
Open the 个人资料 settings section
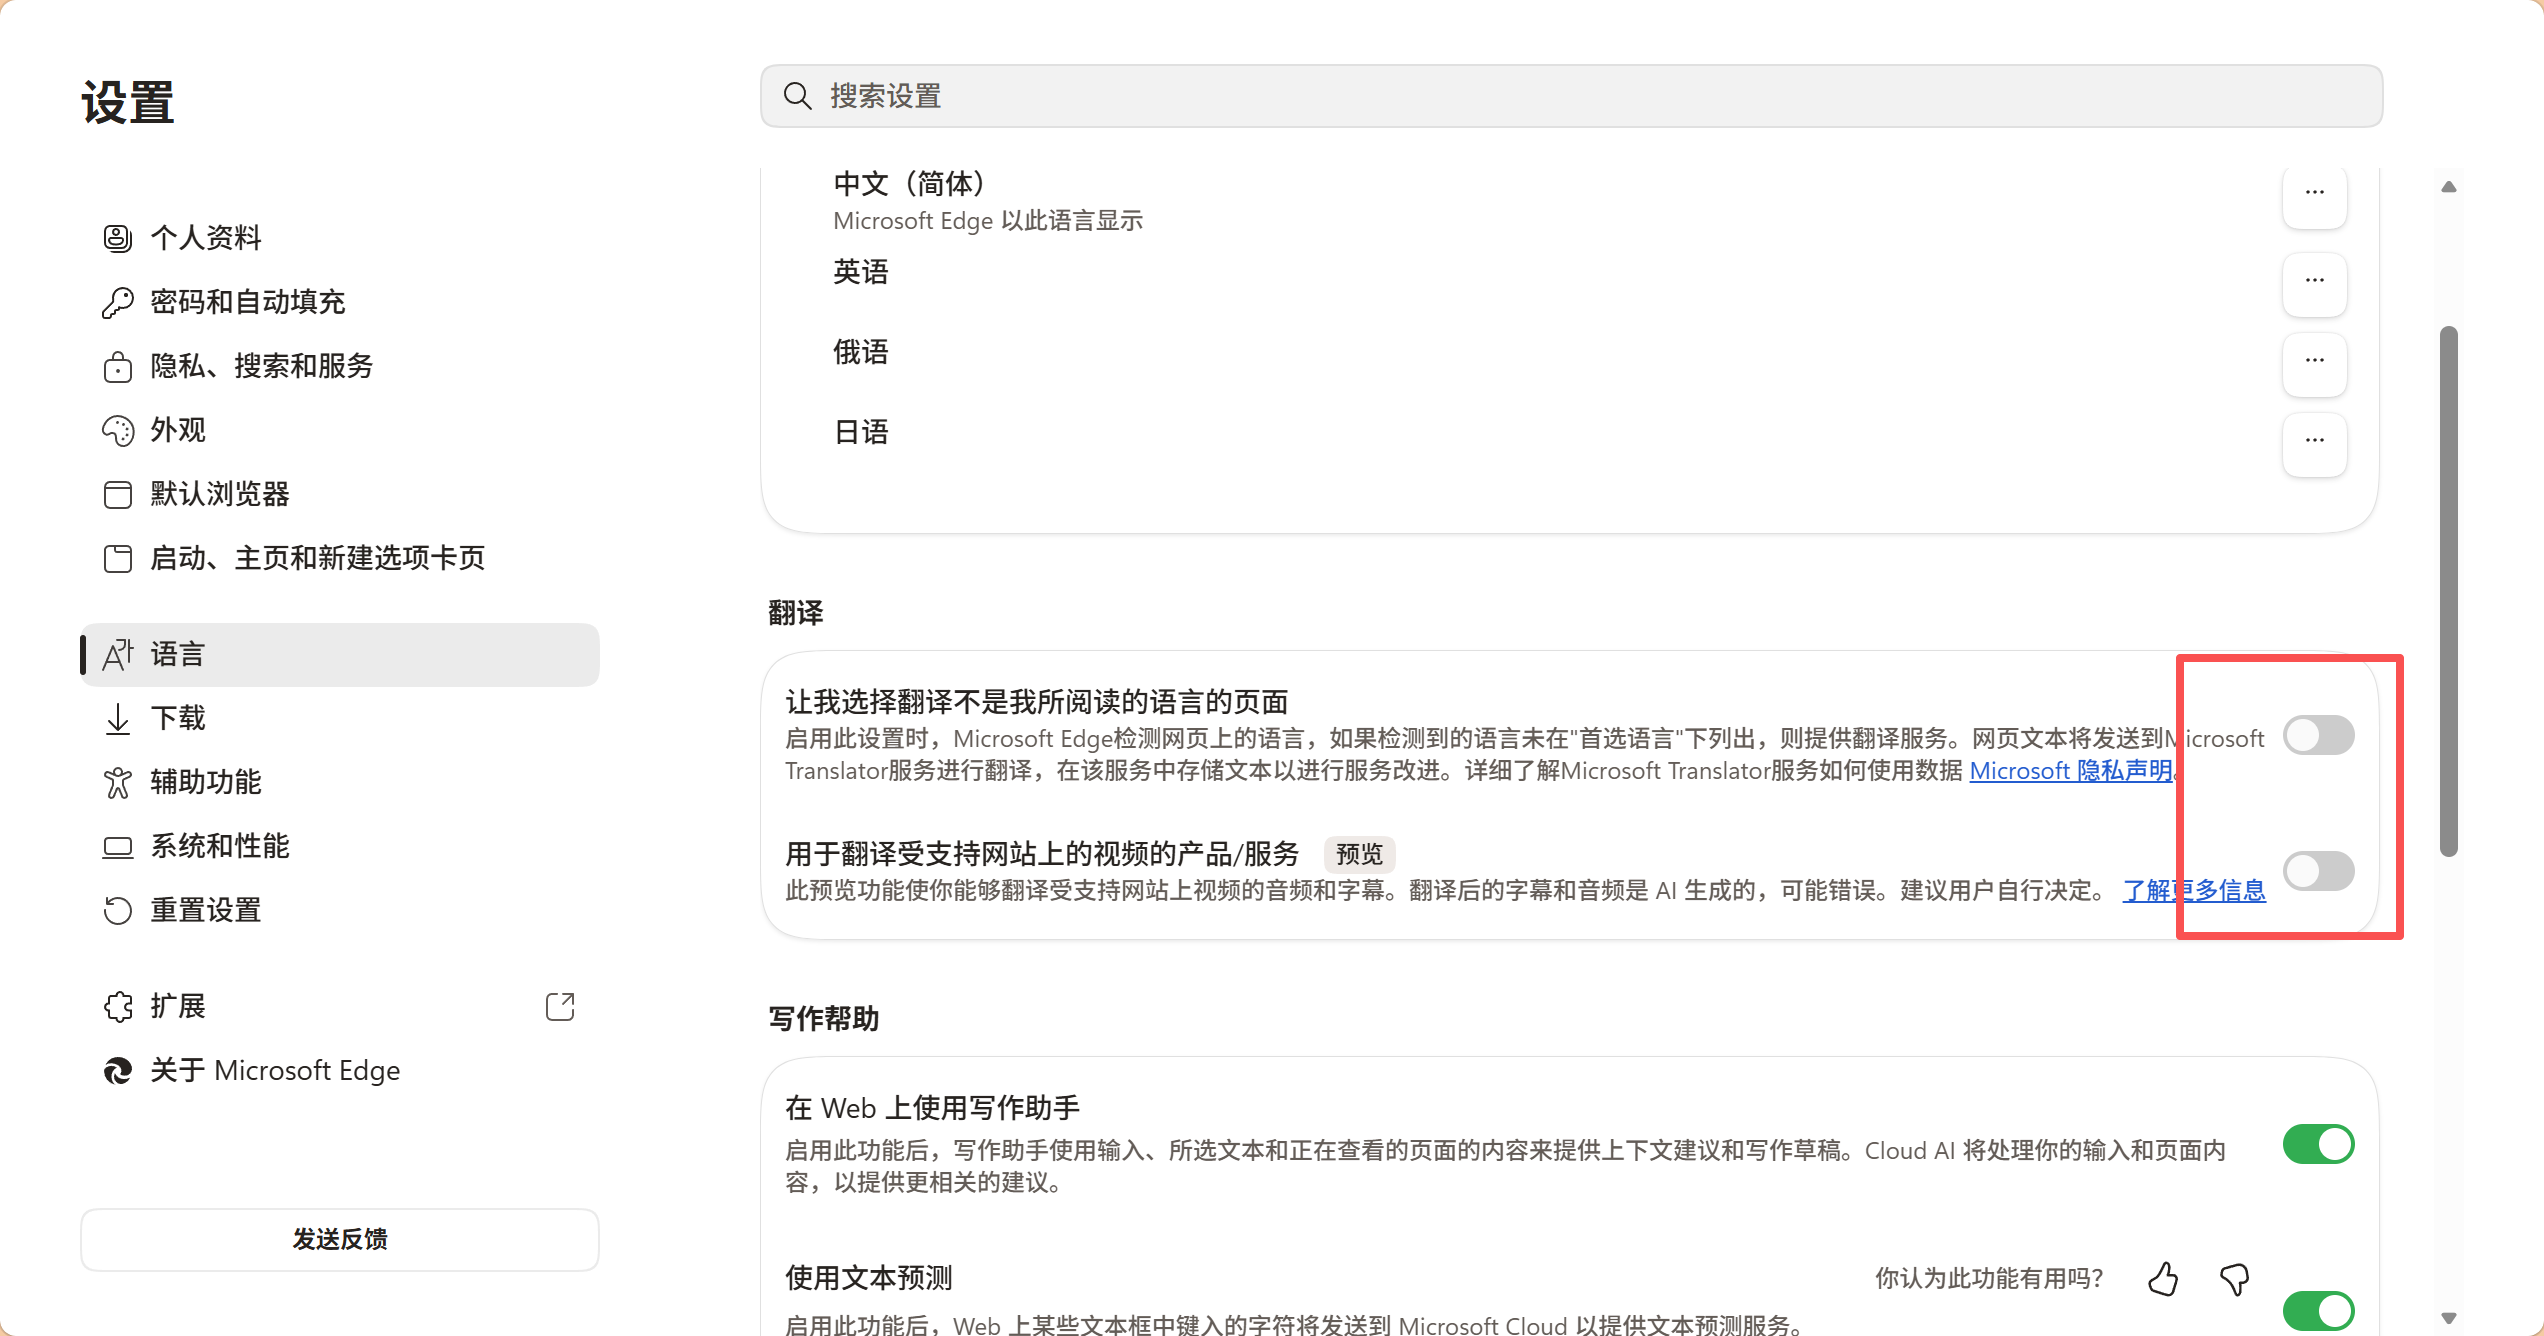(x=340, y=238)
